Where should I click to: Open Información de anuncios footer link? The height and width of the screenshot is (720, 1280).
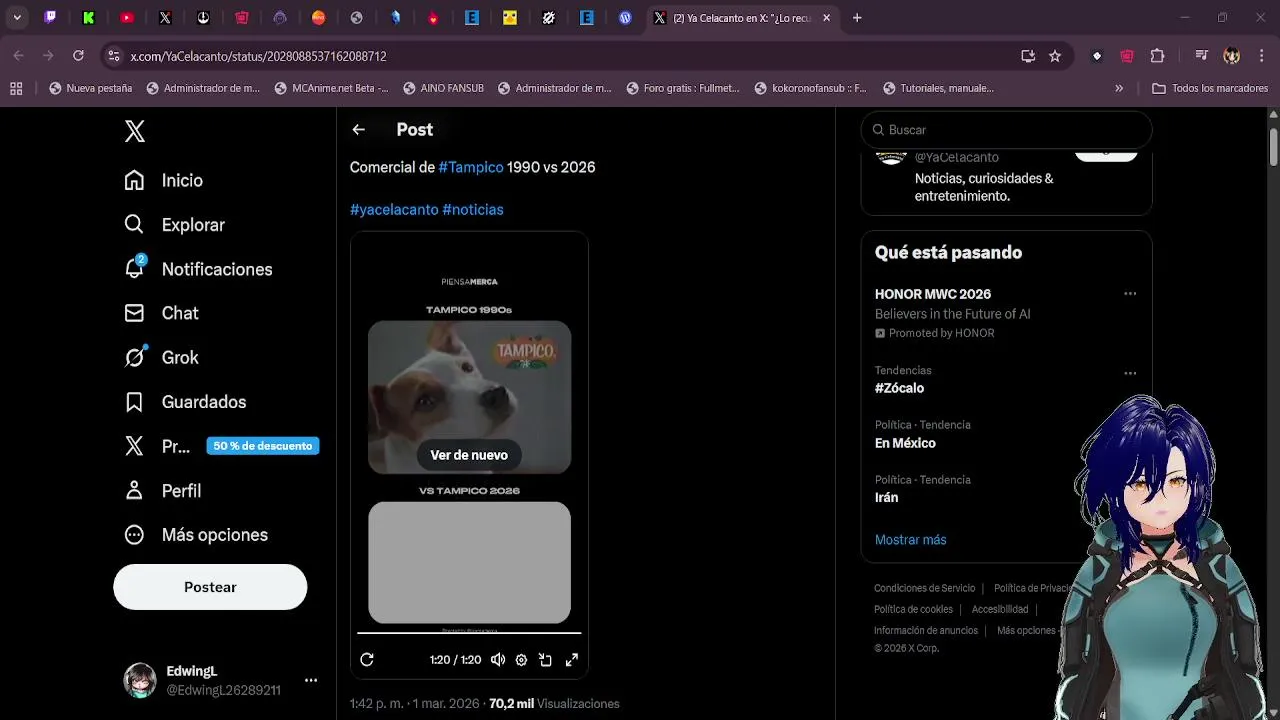926,631
